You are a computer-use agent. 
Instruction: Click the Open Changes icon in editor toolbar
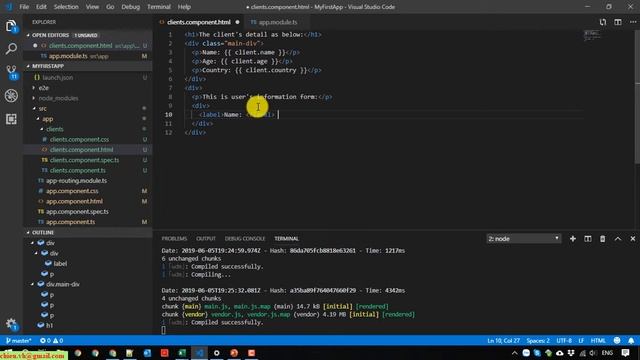click(x=602, y=22)
